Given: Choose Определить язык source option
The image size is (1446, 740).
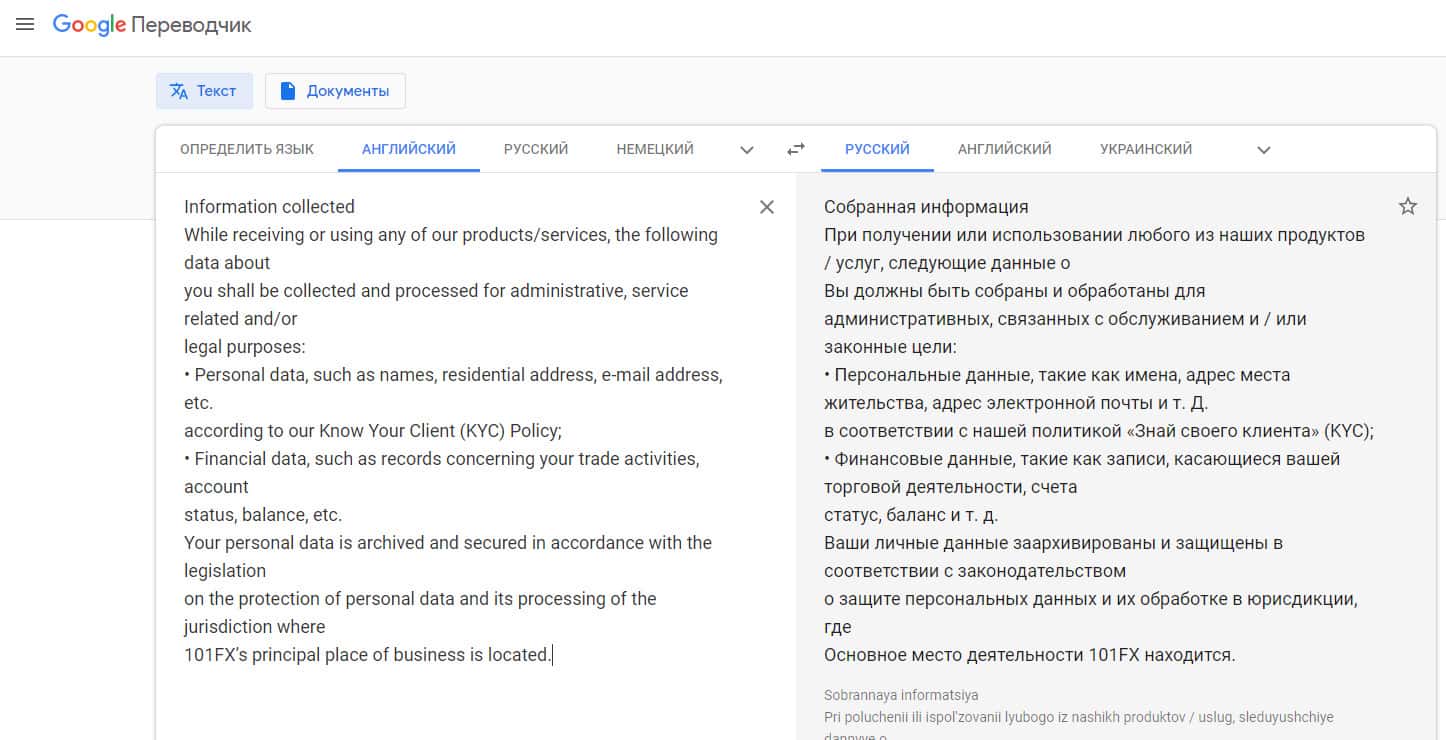Looking at the screenshot, I should coord(247,149).
